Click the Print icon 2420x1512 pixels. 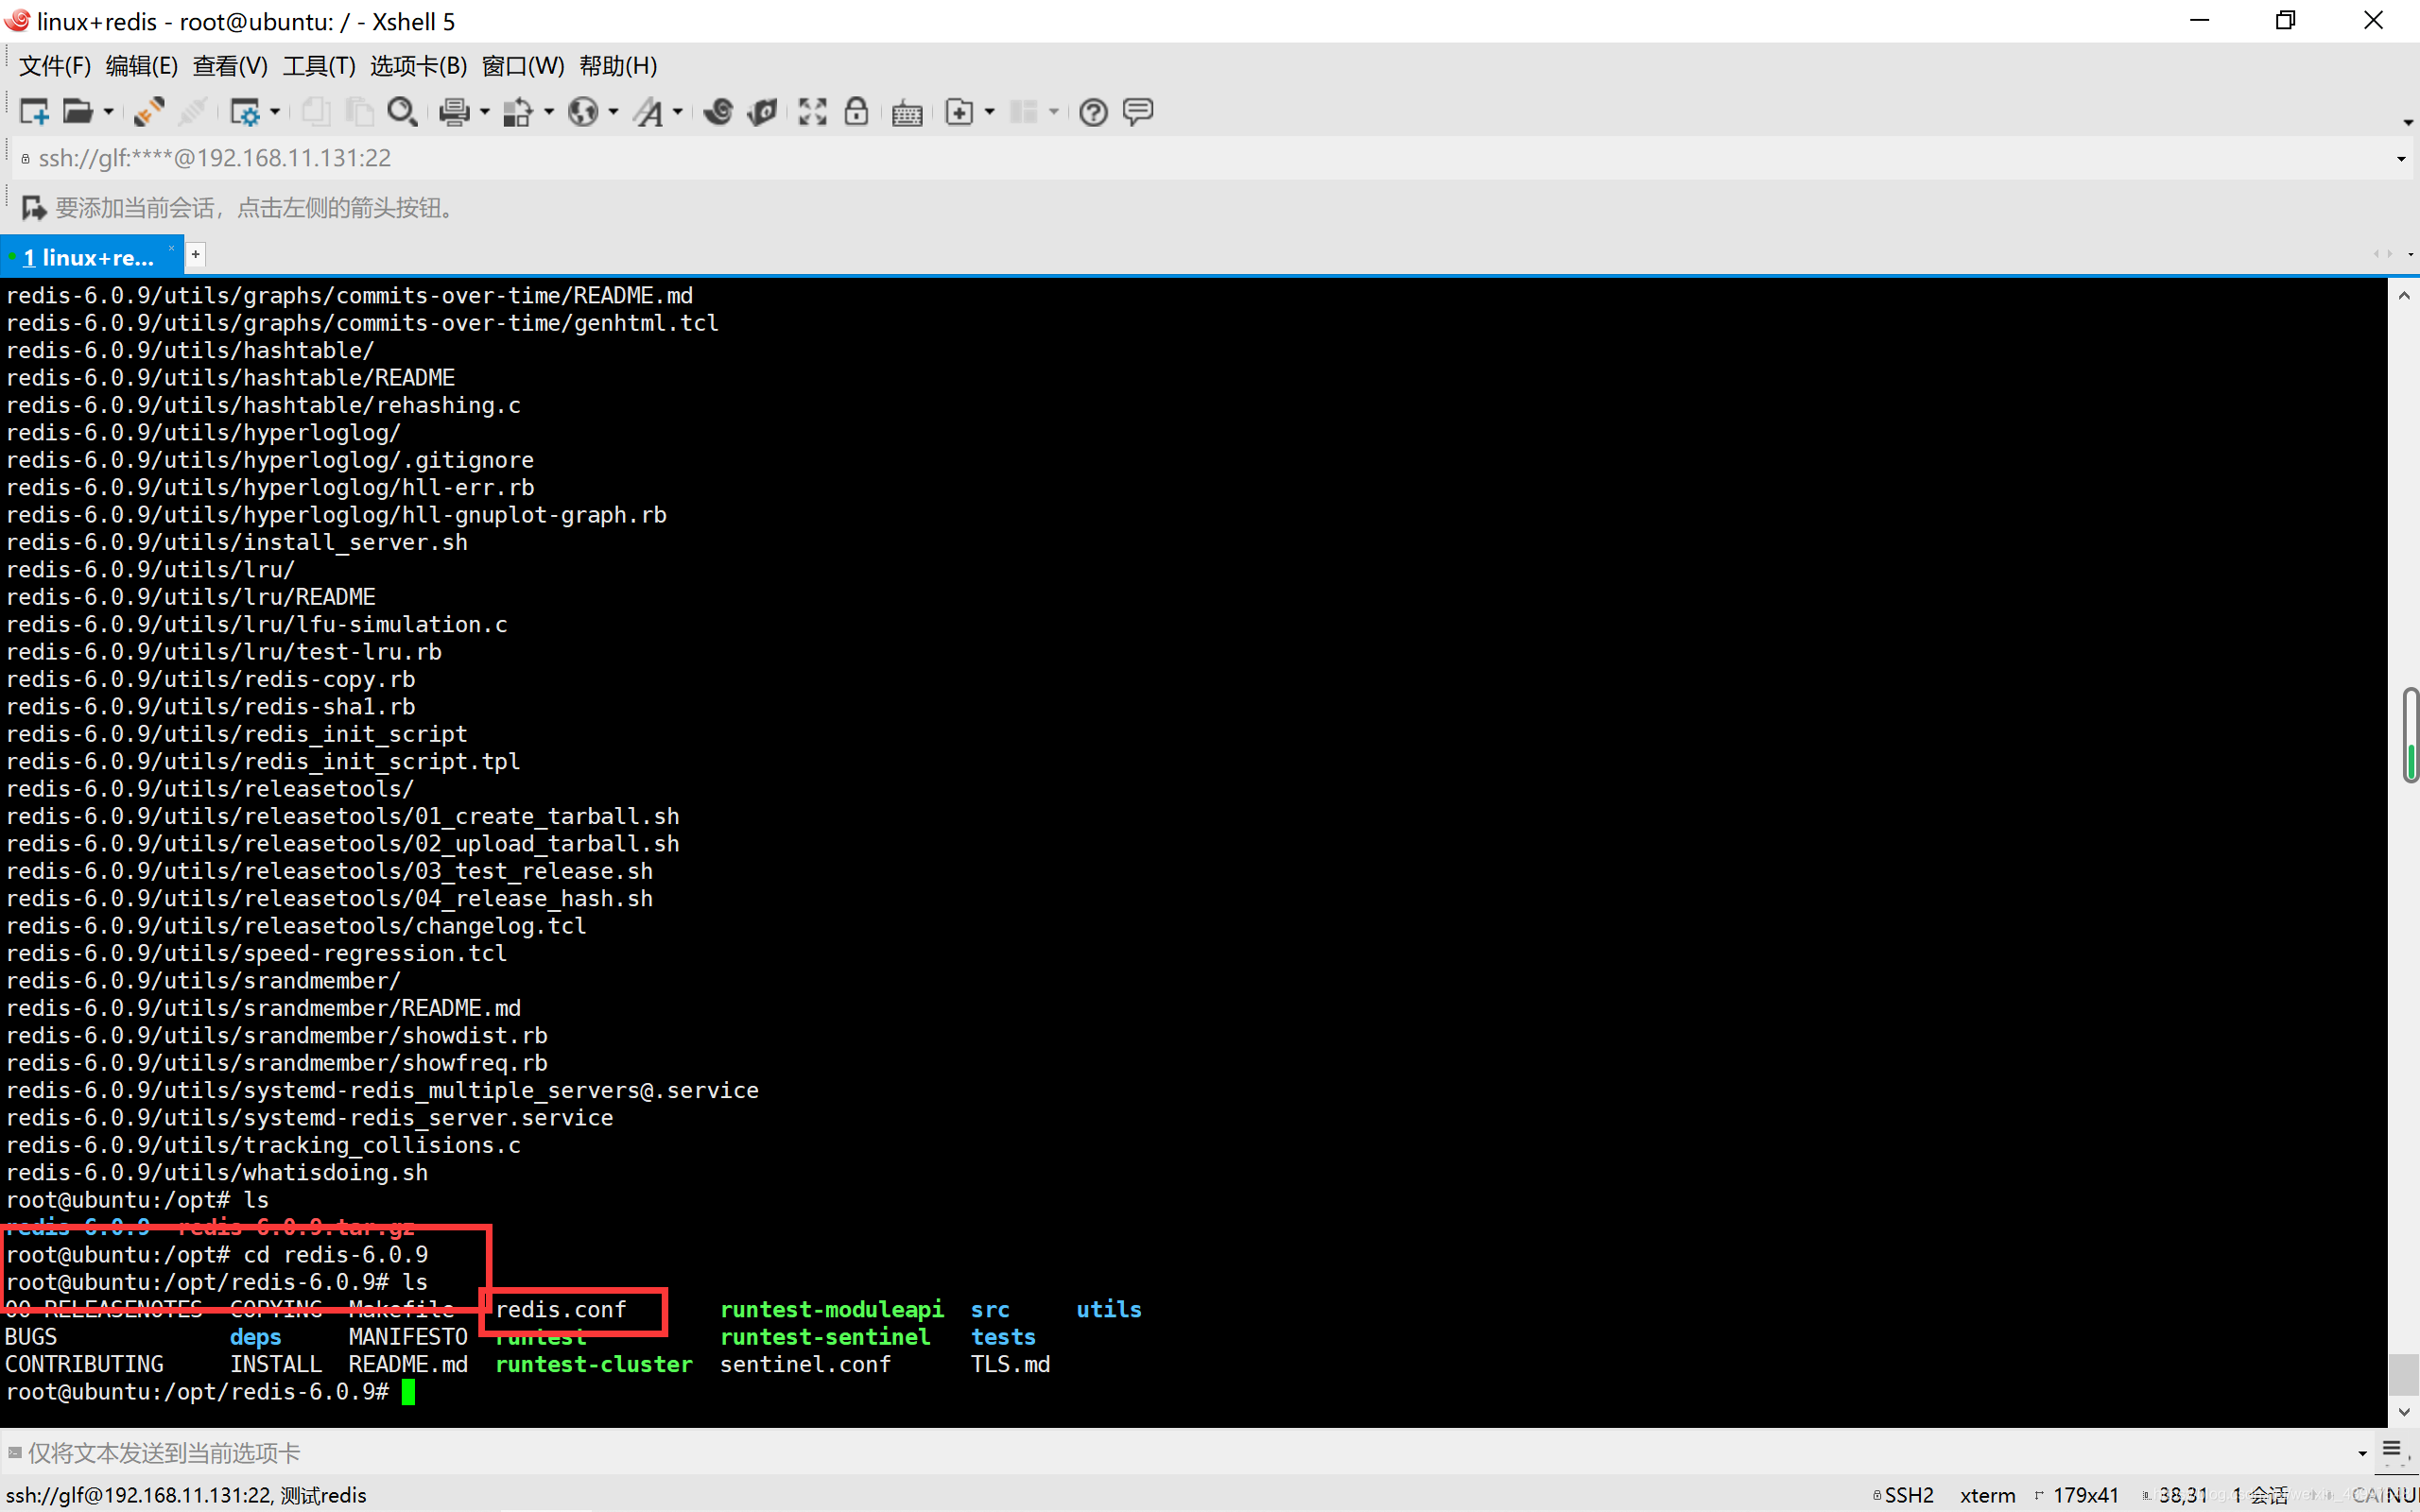454,111
